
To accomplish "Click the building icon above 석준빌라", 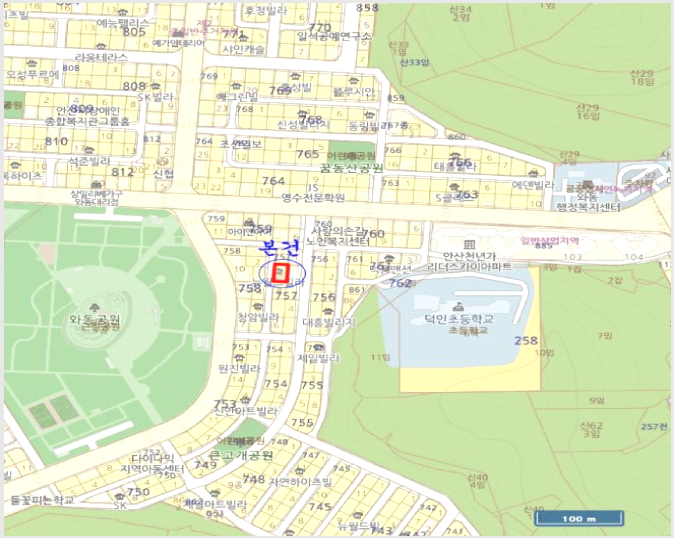I will point(89,150).
